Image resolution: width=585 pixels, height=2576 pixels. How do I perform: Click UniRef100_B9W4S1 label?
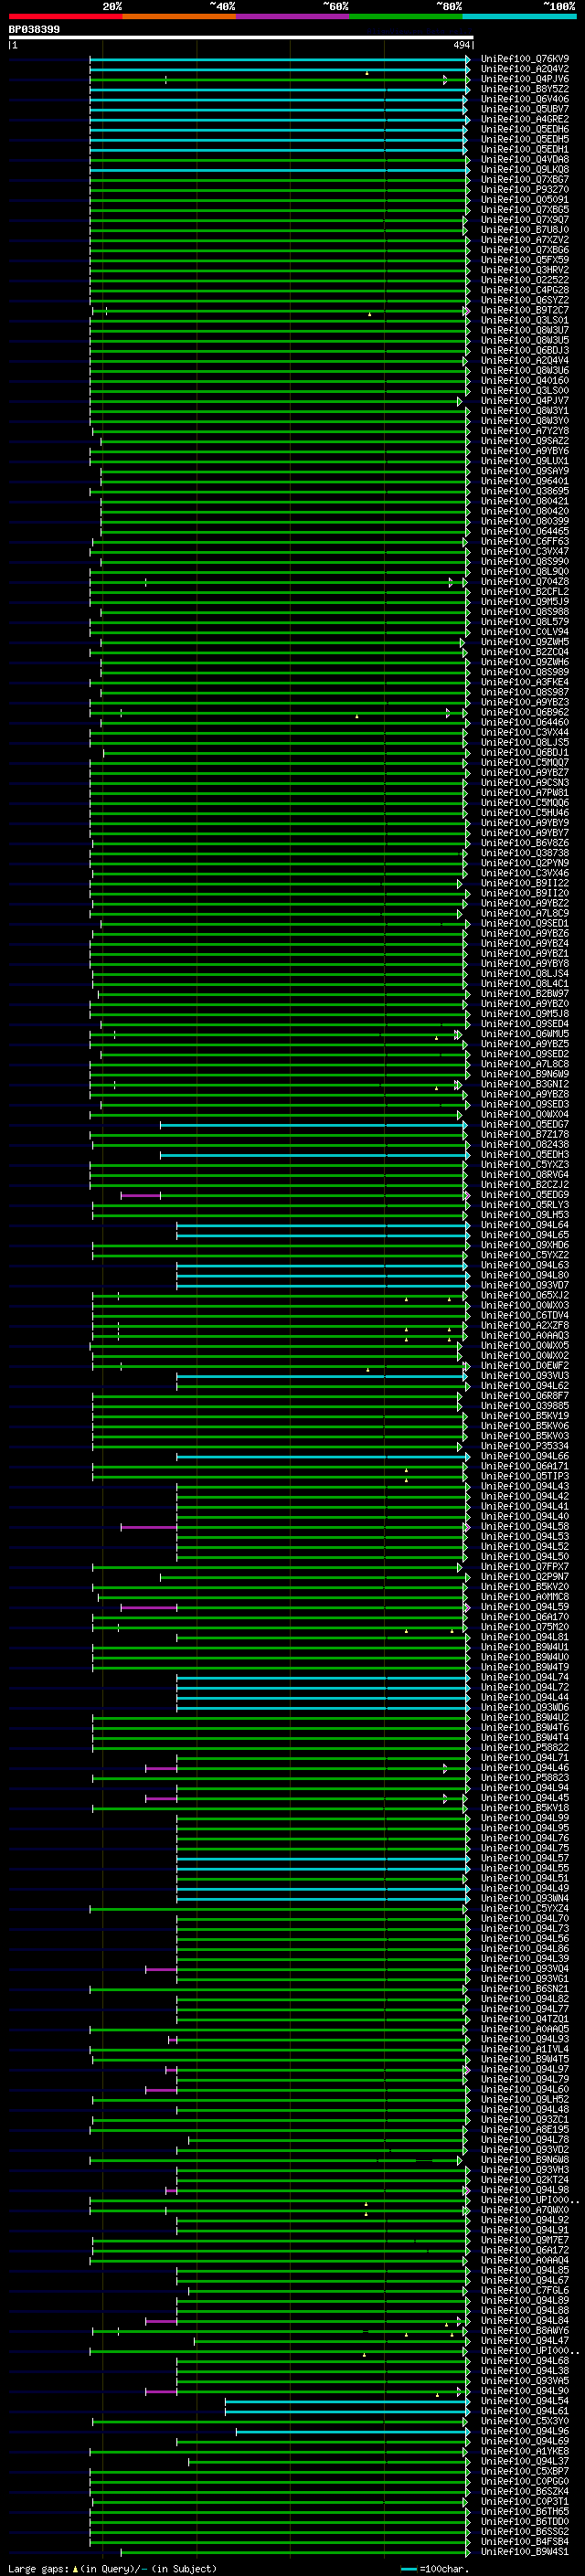coord(525,2551)
